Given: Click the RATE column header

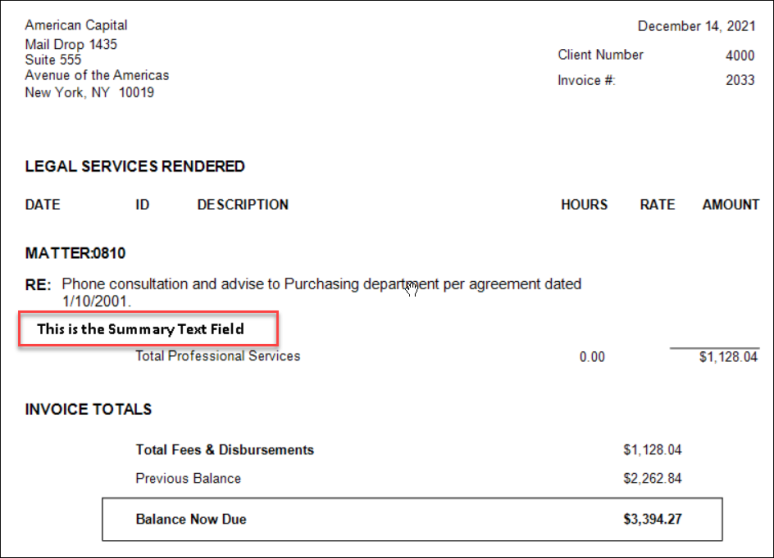Looking at the screenshot, I should 657,205.
